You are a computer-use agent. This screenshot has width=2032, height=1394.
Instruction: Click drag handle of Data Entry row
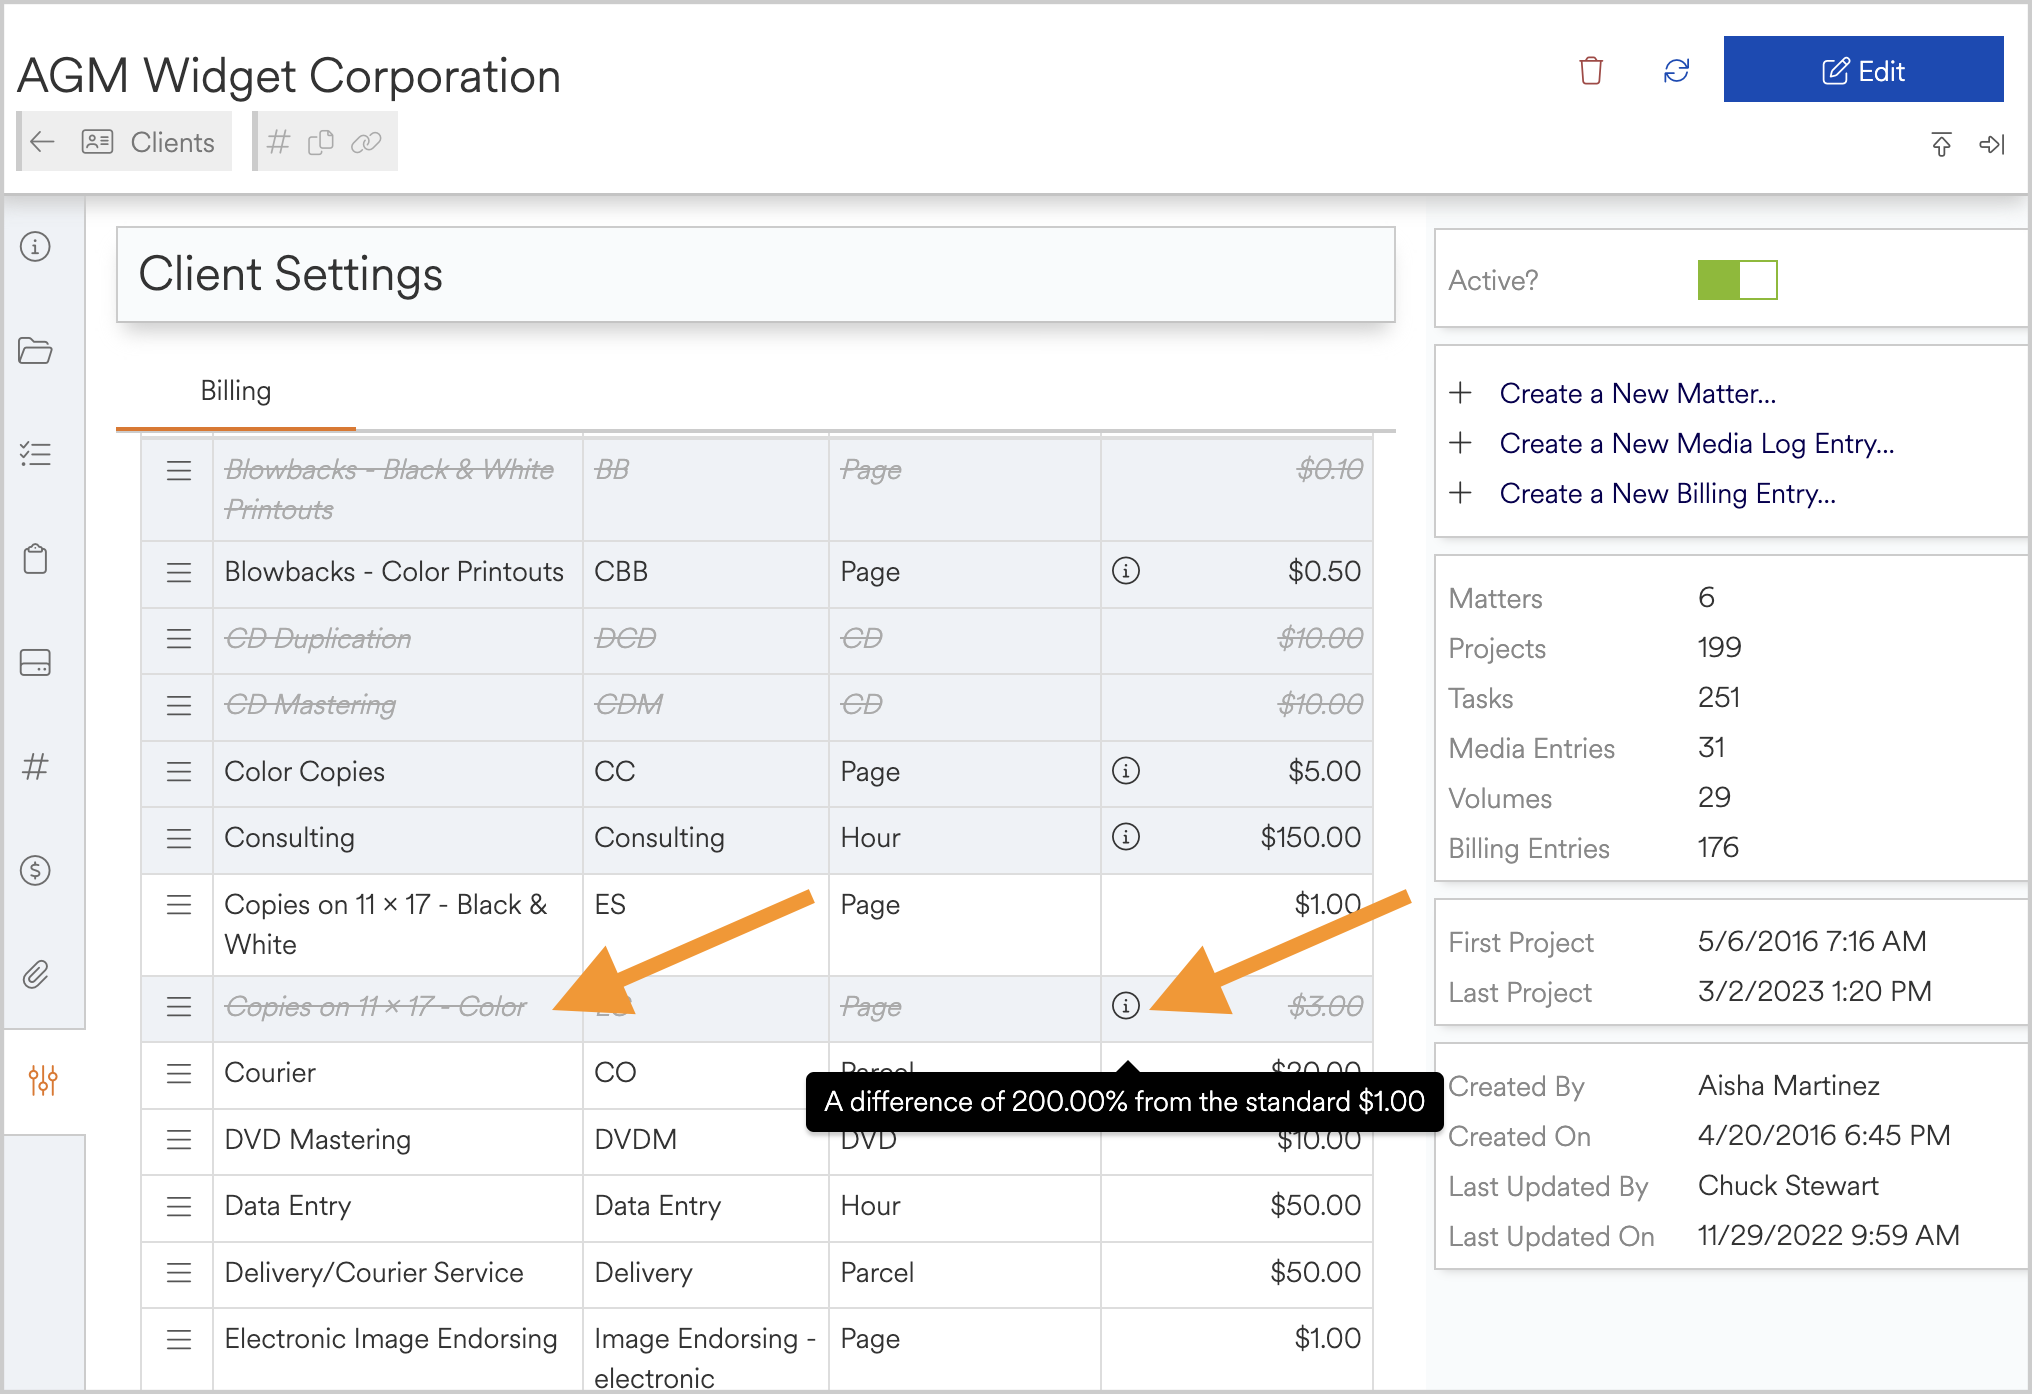[179, 1206]
